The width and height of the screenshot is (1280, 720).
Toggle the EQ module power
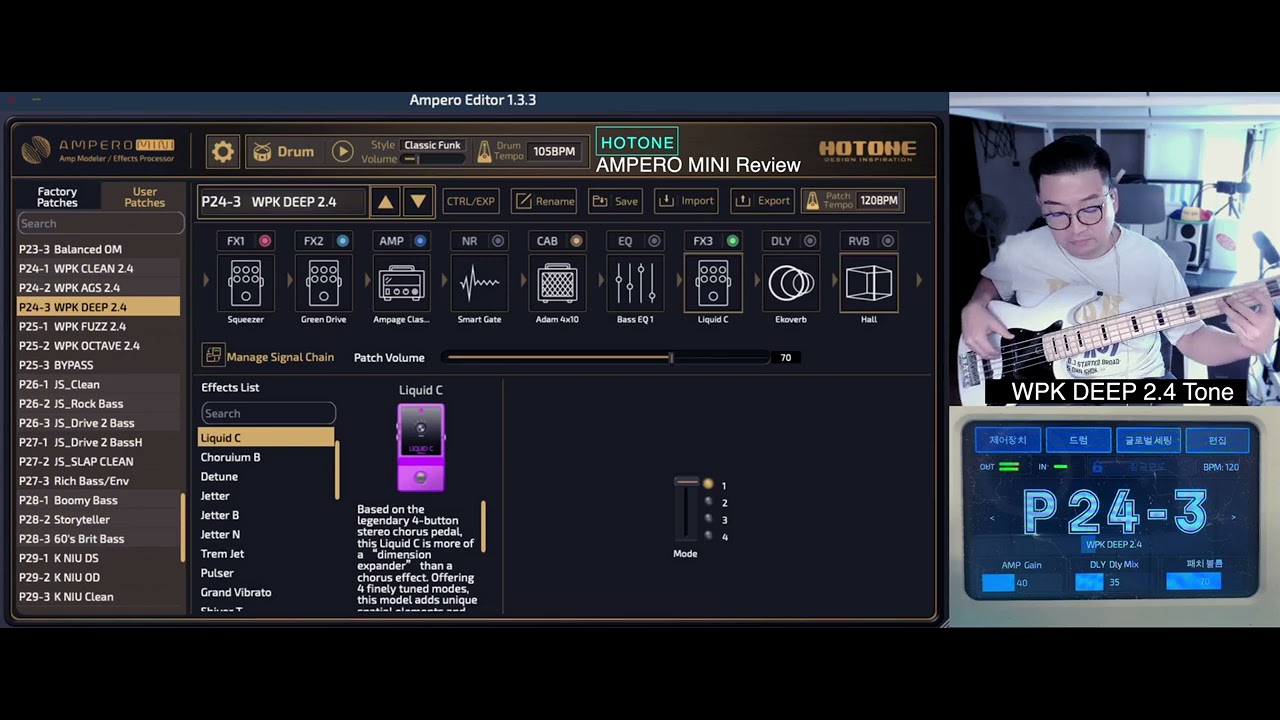(654, 241)
